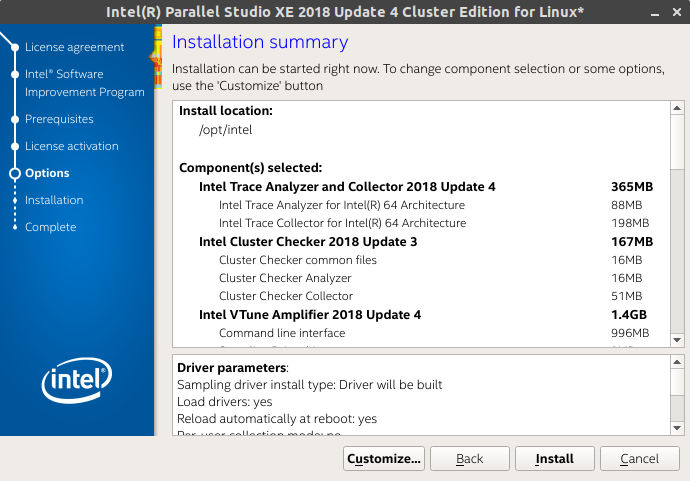Close the installer window
Screen dimensions: 690x481
tap(677, 12)
